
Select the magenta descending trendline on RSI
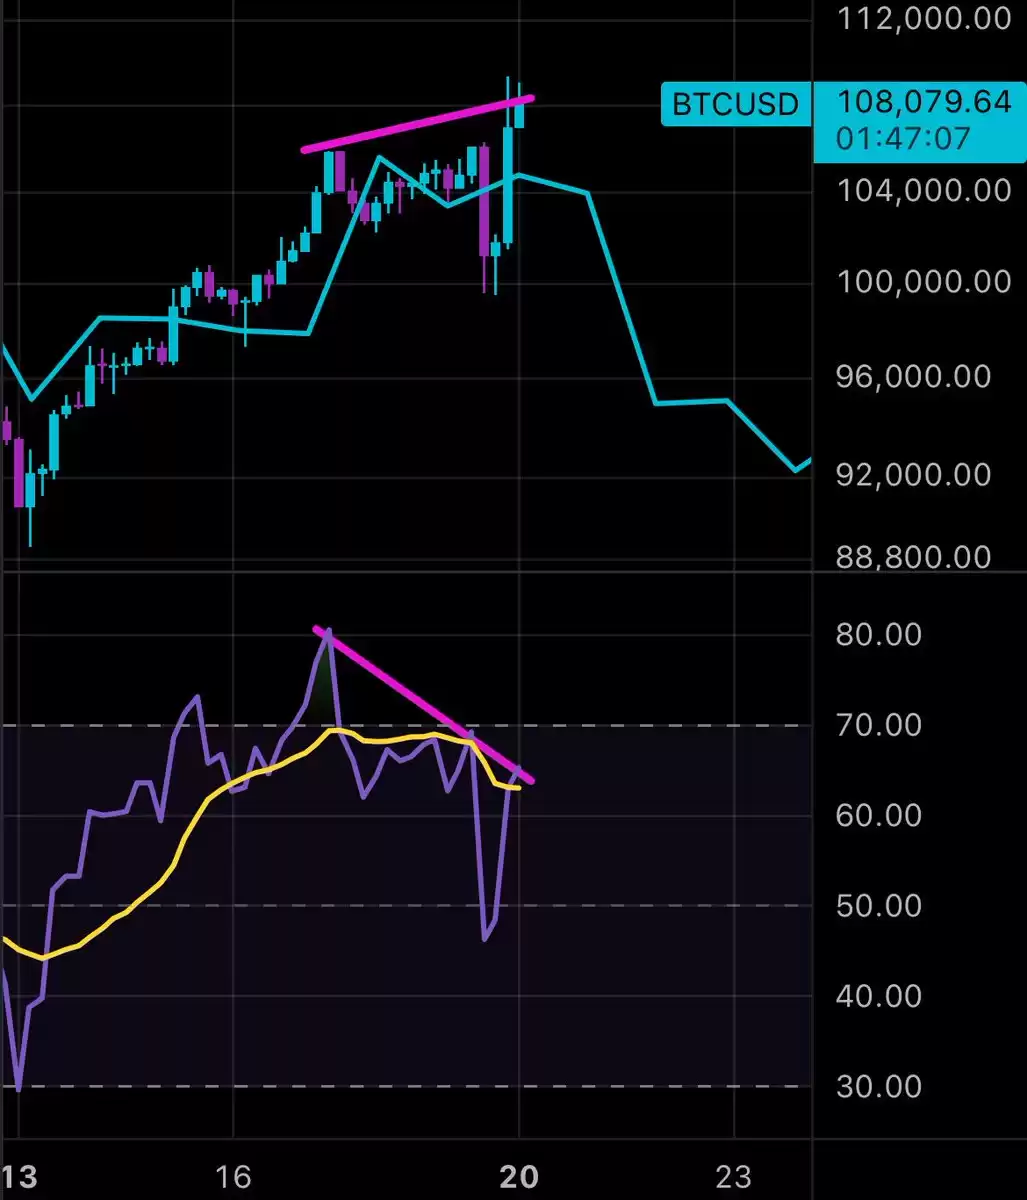[x=424, y=704]
